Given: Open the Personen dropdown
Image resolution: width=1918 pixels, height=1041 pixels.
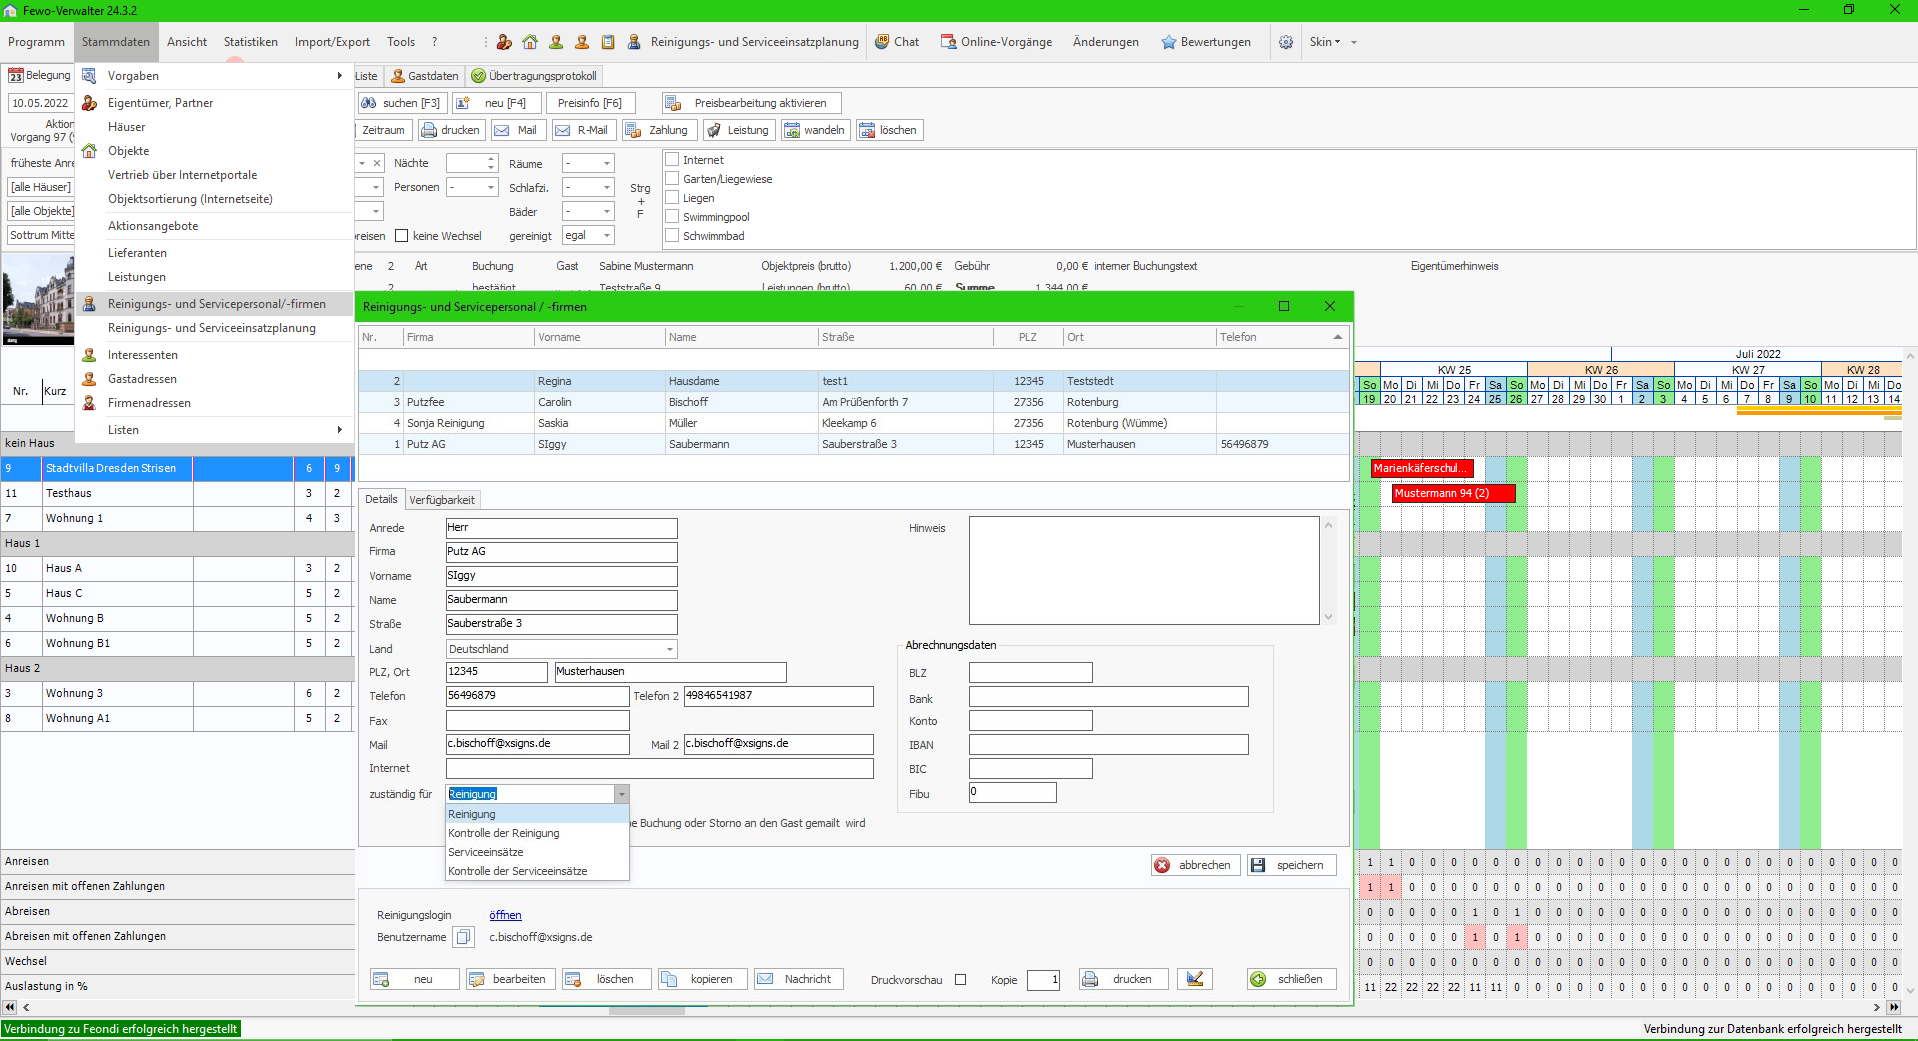Looking at the screenshot, I should pyautogui.click(x=472, y=187).
